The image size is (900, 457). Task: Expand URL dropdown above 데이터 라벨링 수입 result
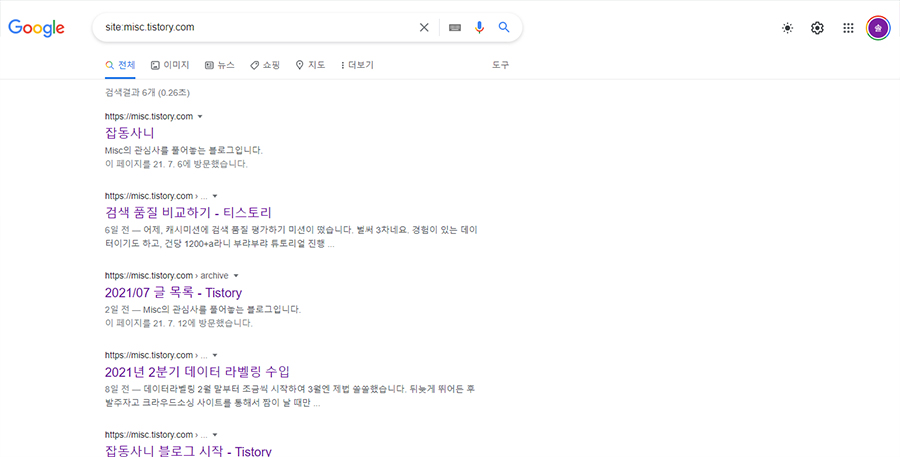(215, 355)
